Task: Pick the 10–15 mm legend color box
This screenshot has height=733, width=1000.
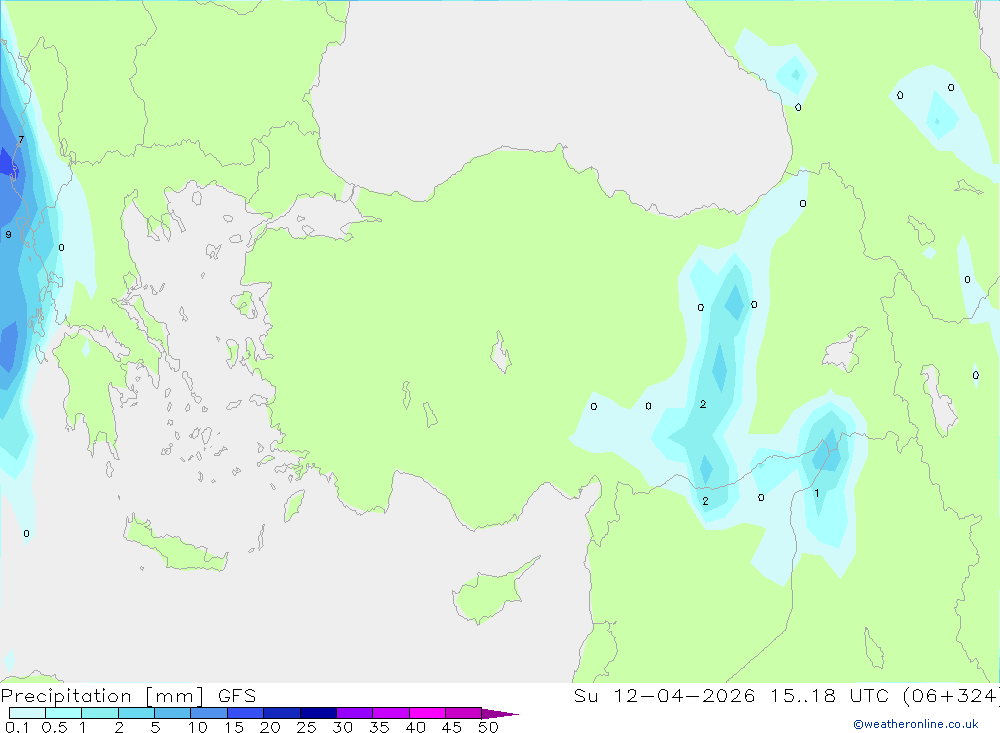Action: pyautogui.click(x=209, y=713)
